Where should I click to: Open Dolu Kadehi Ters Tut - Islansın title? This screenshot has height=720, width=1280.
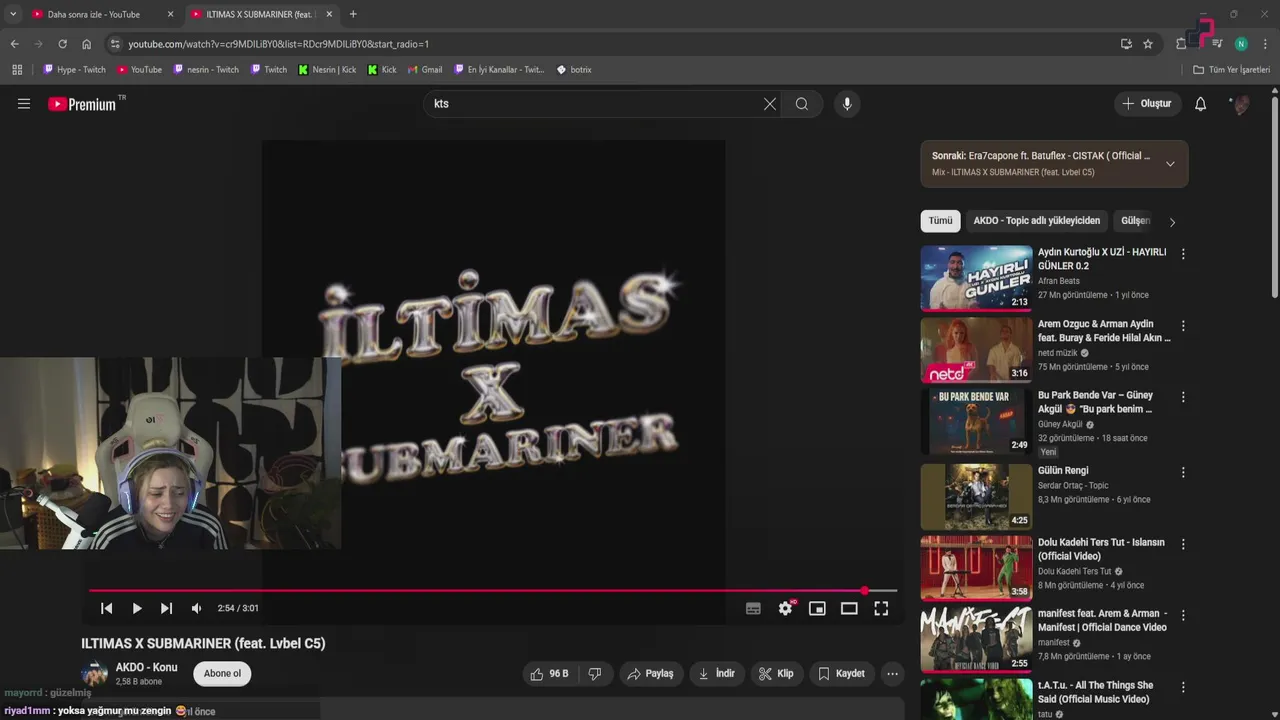tap(1101, 549)
